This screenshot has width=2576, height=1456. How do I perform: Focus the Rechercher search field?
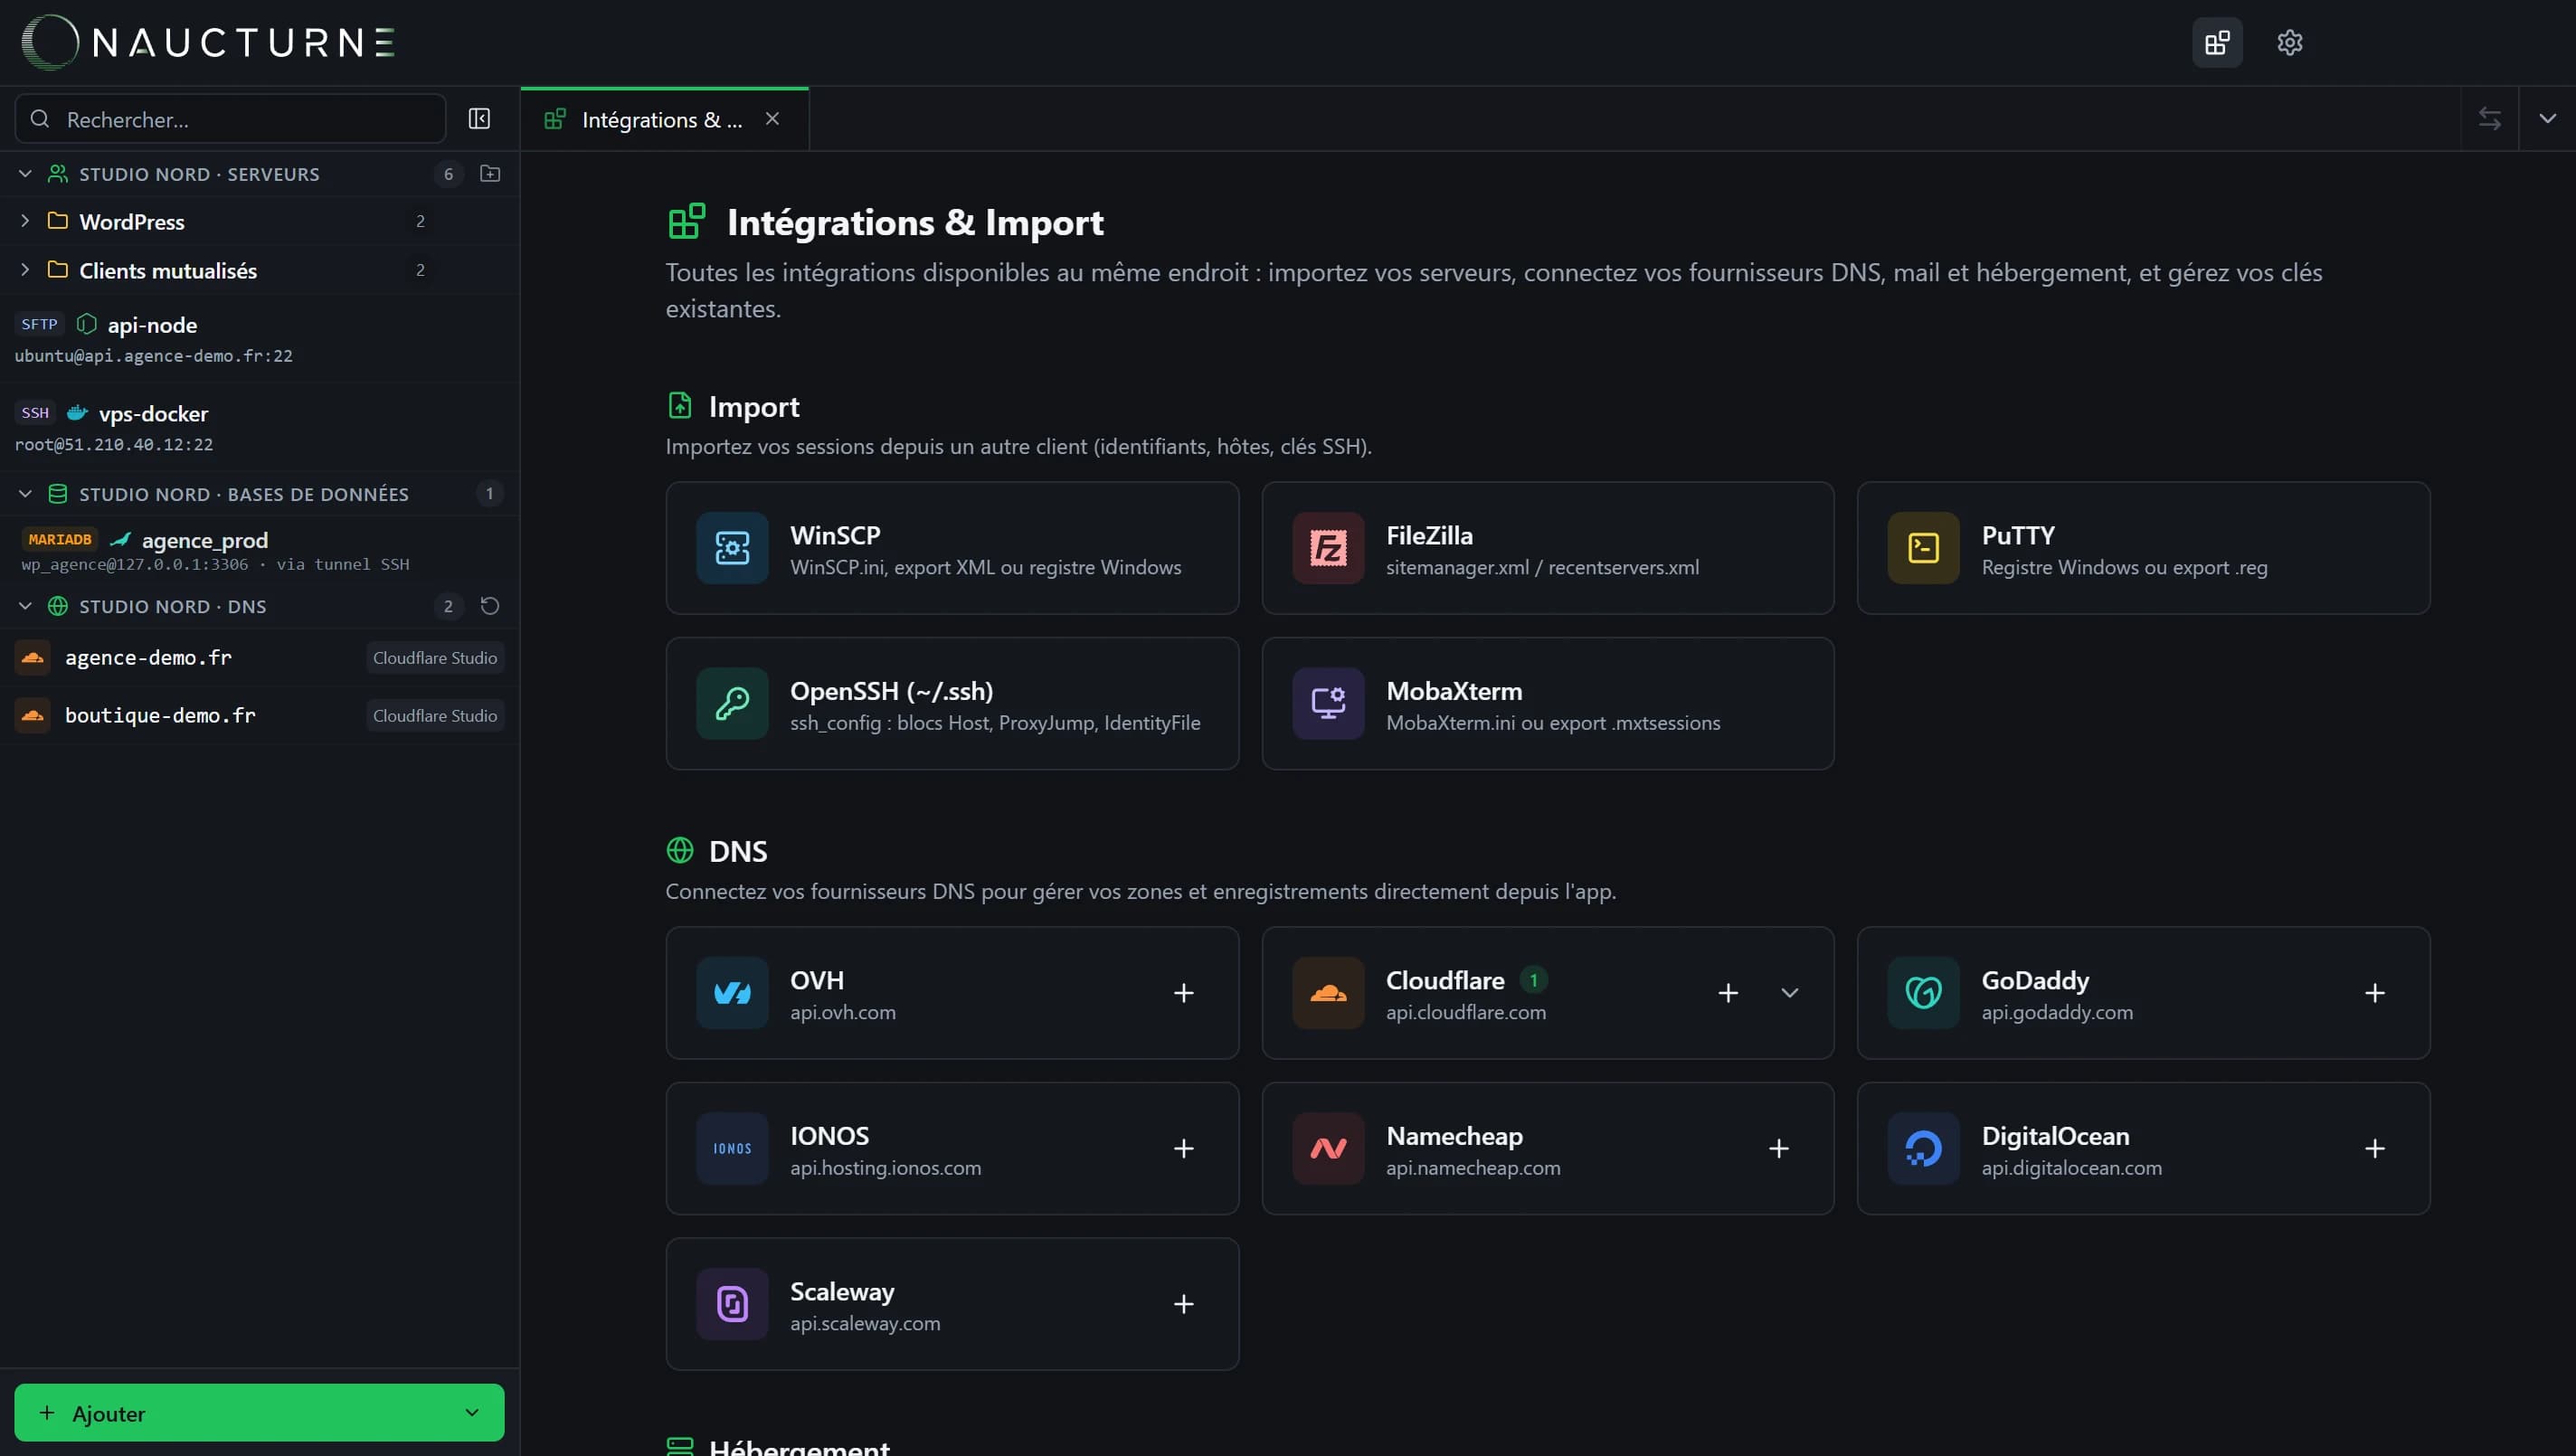(230, 119)
